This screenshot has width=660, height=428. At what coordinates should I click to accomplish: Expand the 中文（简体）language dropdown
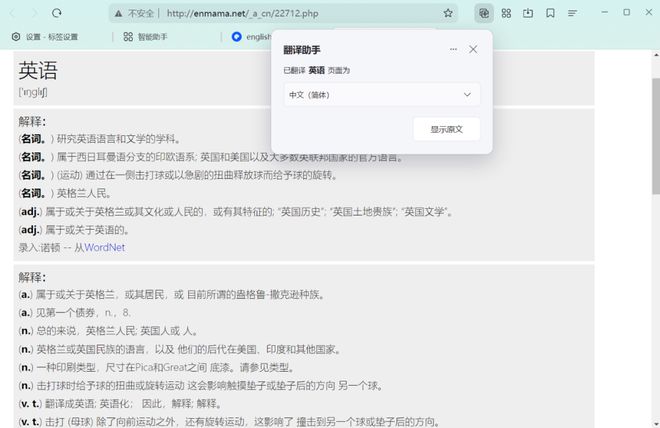[x=382, y=95]
